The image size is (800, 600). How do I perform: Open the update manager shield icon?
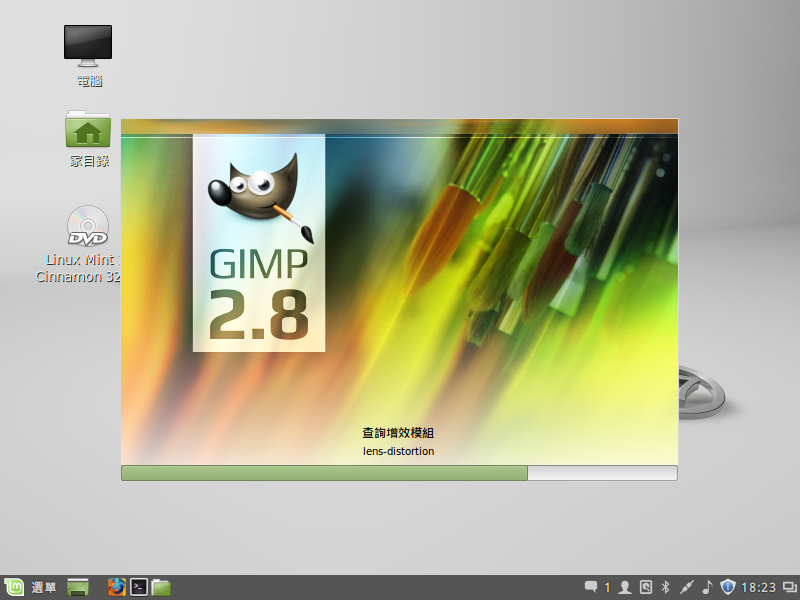(x=728, y=587)
